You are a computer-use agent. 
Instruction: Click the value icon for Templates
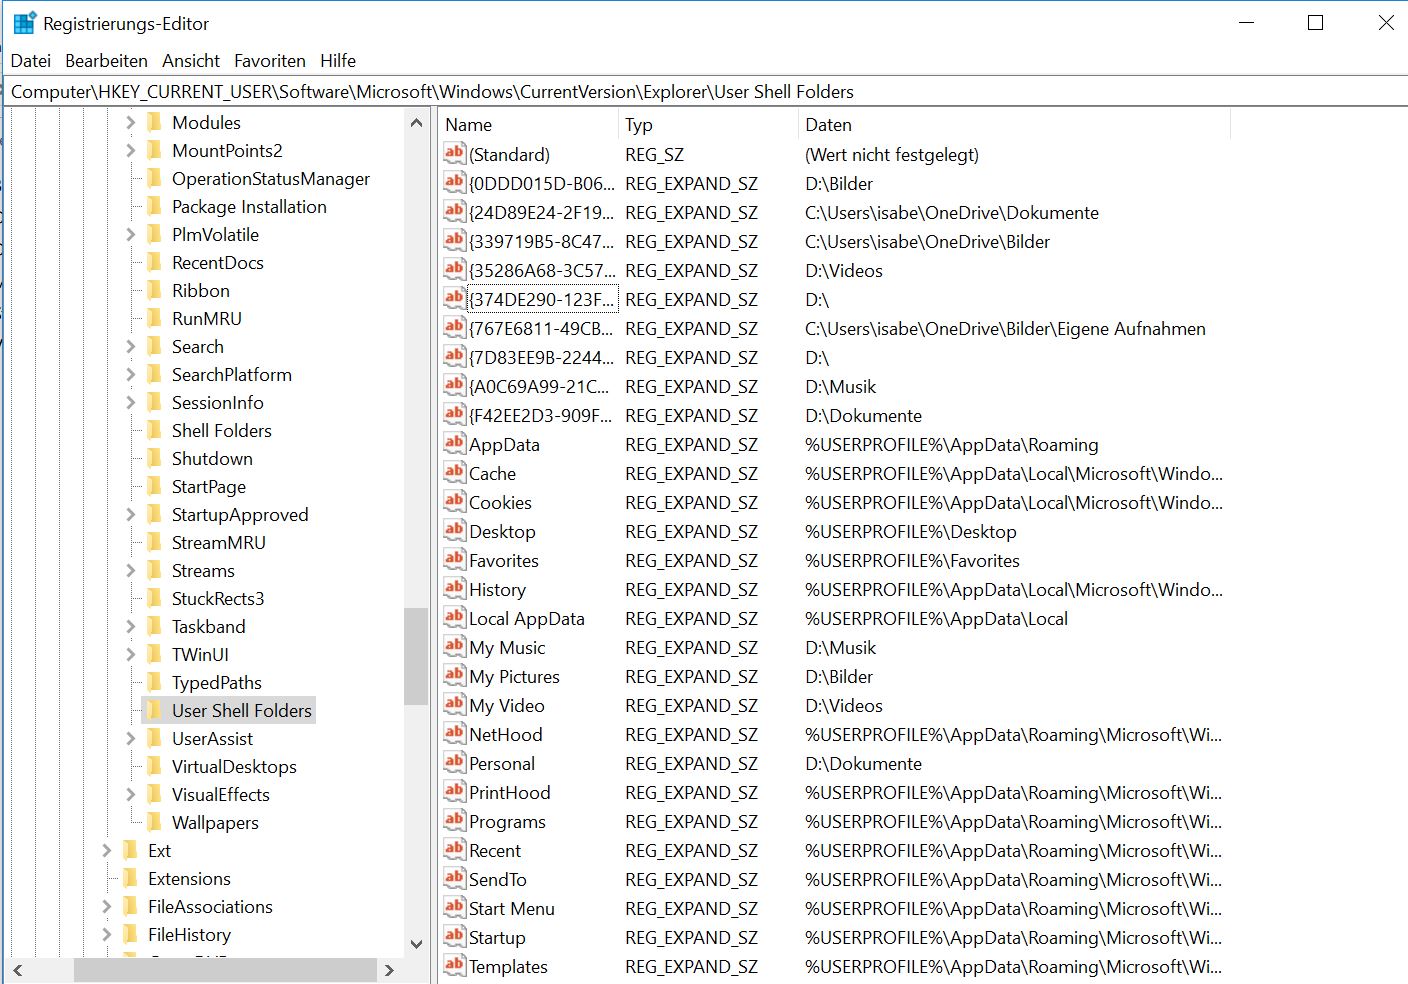coord(455,966)
